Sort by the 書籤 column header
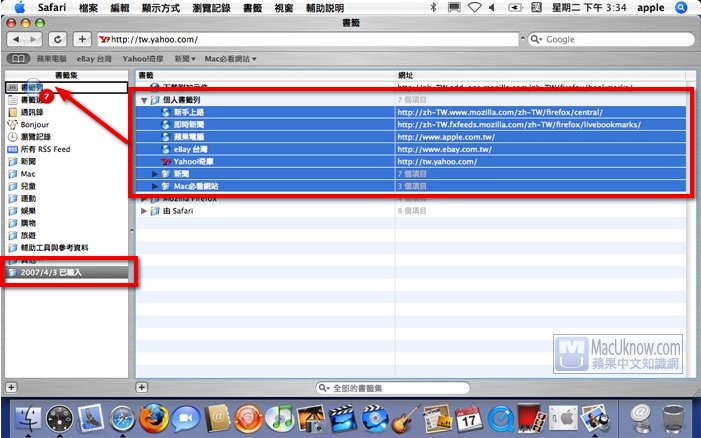 coord(266,75)
